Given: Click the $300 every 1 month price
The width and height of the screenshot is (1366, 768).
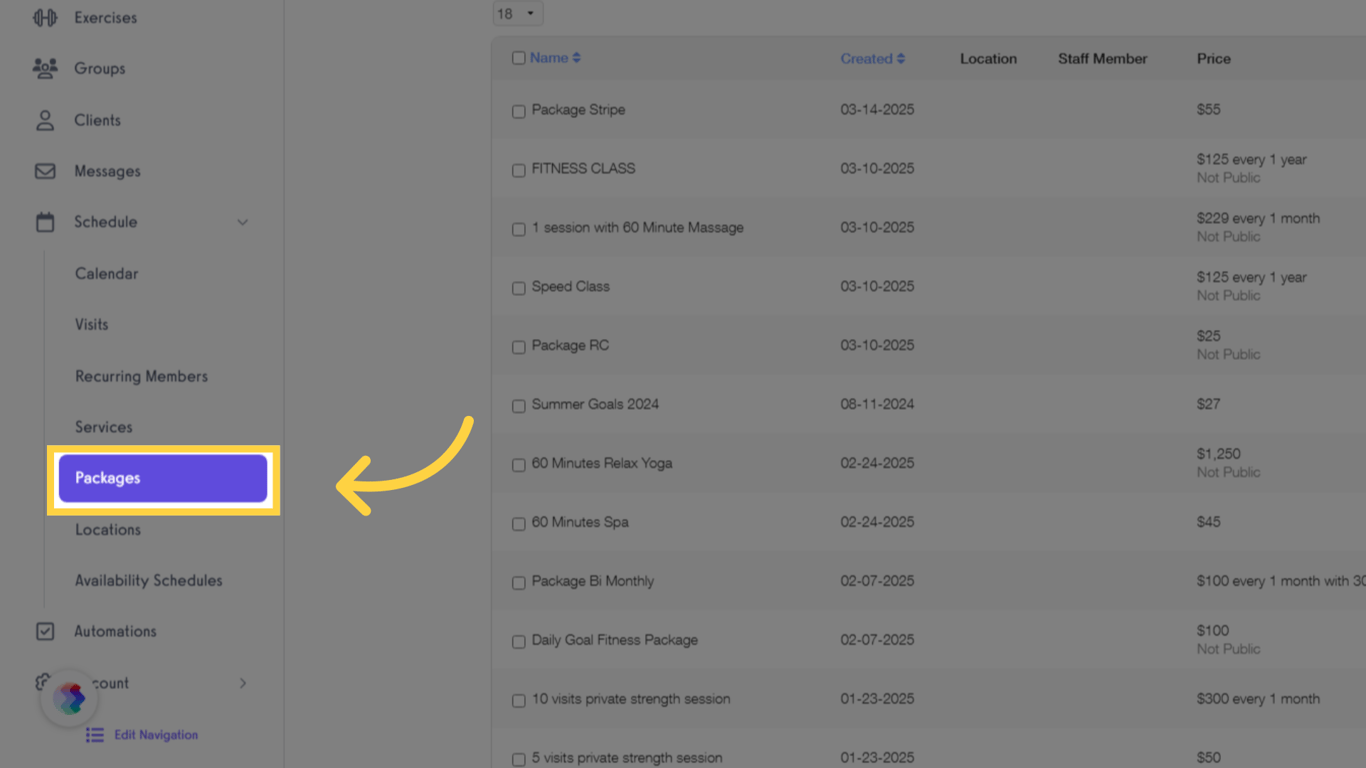Looking at the screenshot, I should point(1258,700).
